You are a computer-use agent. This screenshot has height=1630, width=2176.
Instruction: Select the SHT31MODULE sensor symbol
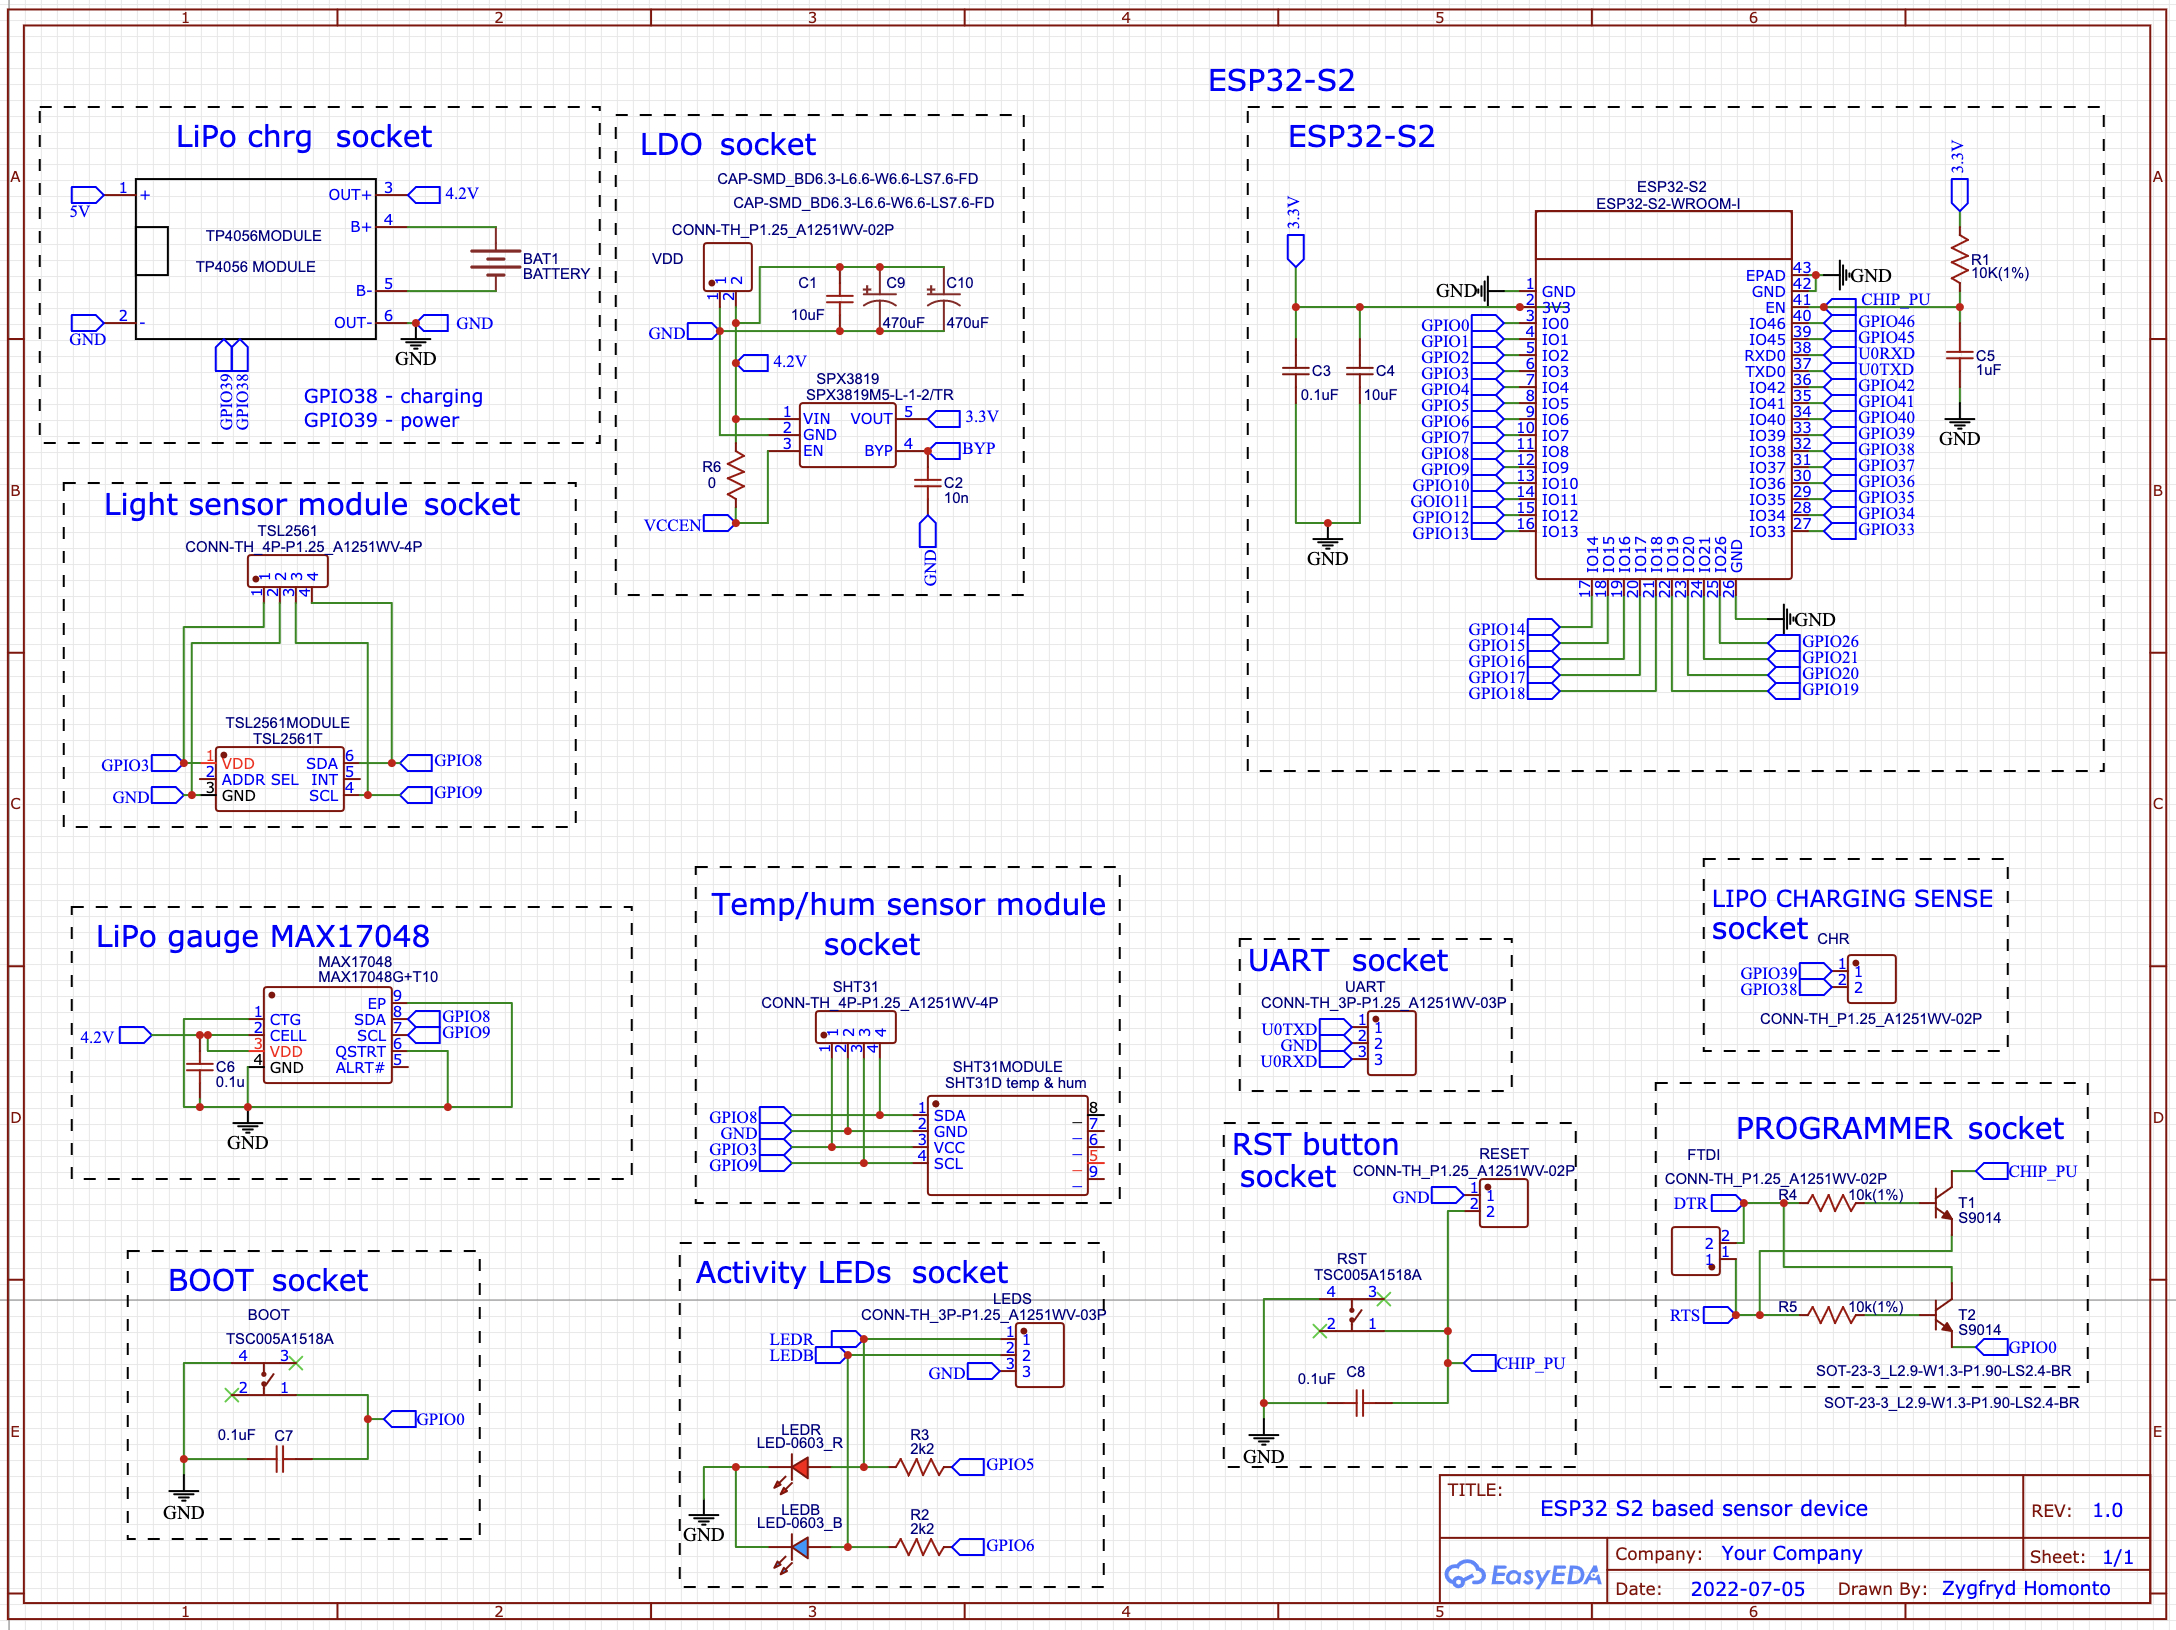tap(1007, 1145)
